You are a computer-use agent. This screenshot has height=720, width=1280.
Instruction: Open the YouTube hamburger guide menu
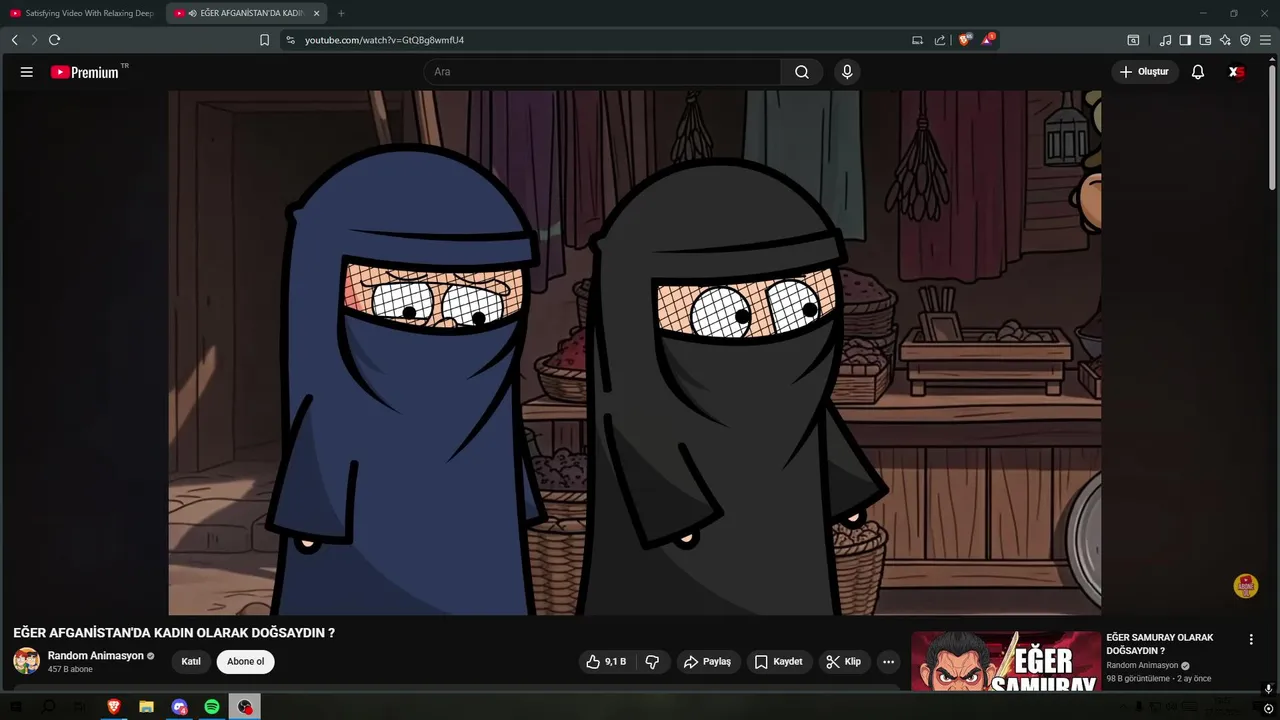(x=27, y=72)
